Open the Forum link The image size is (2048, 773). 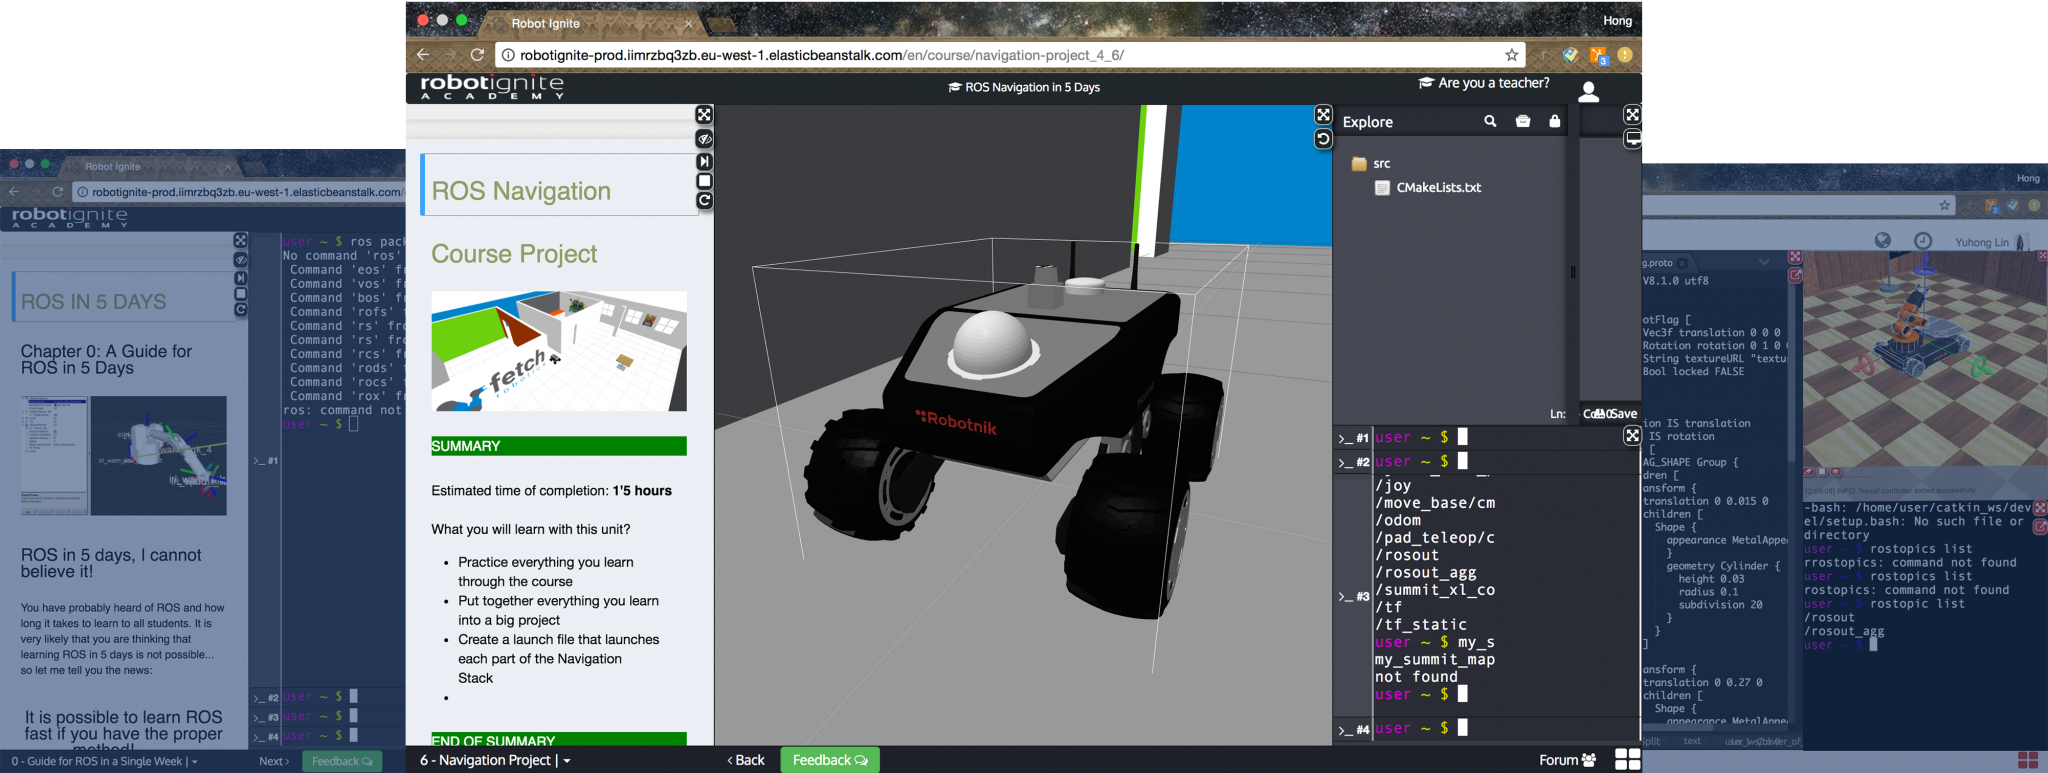coord(1567,760)
